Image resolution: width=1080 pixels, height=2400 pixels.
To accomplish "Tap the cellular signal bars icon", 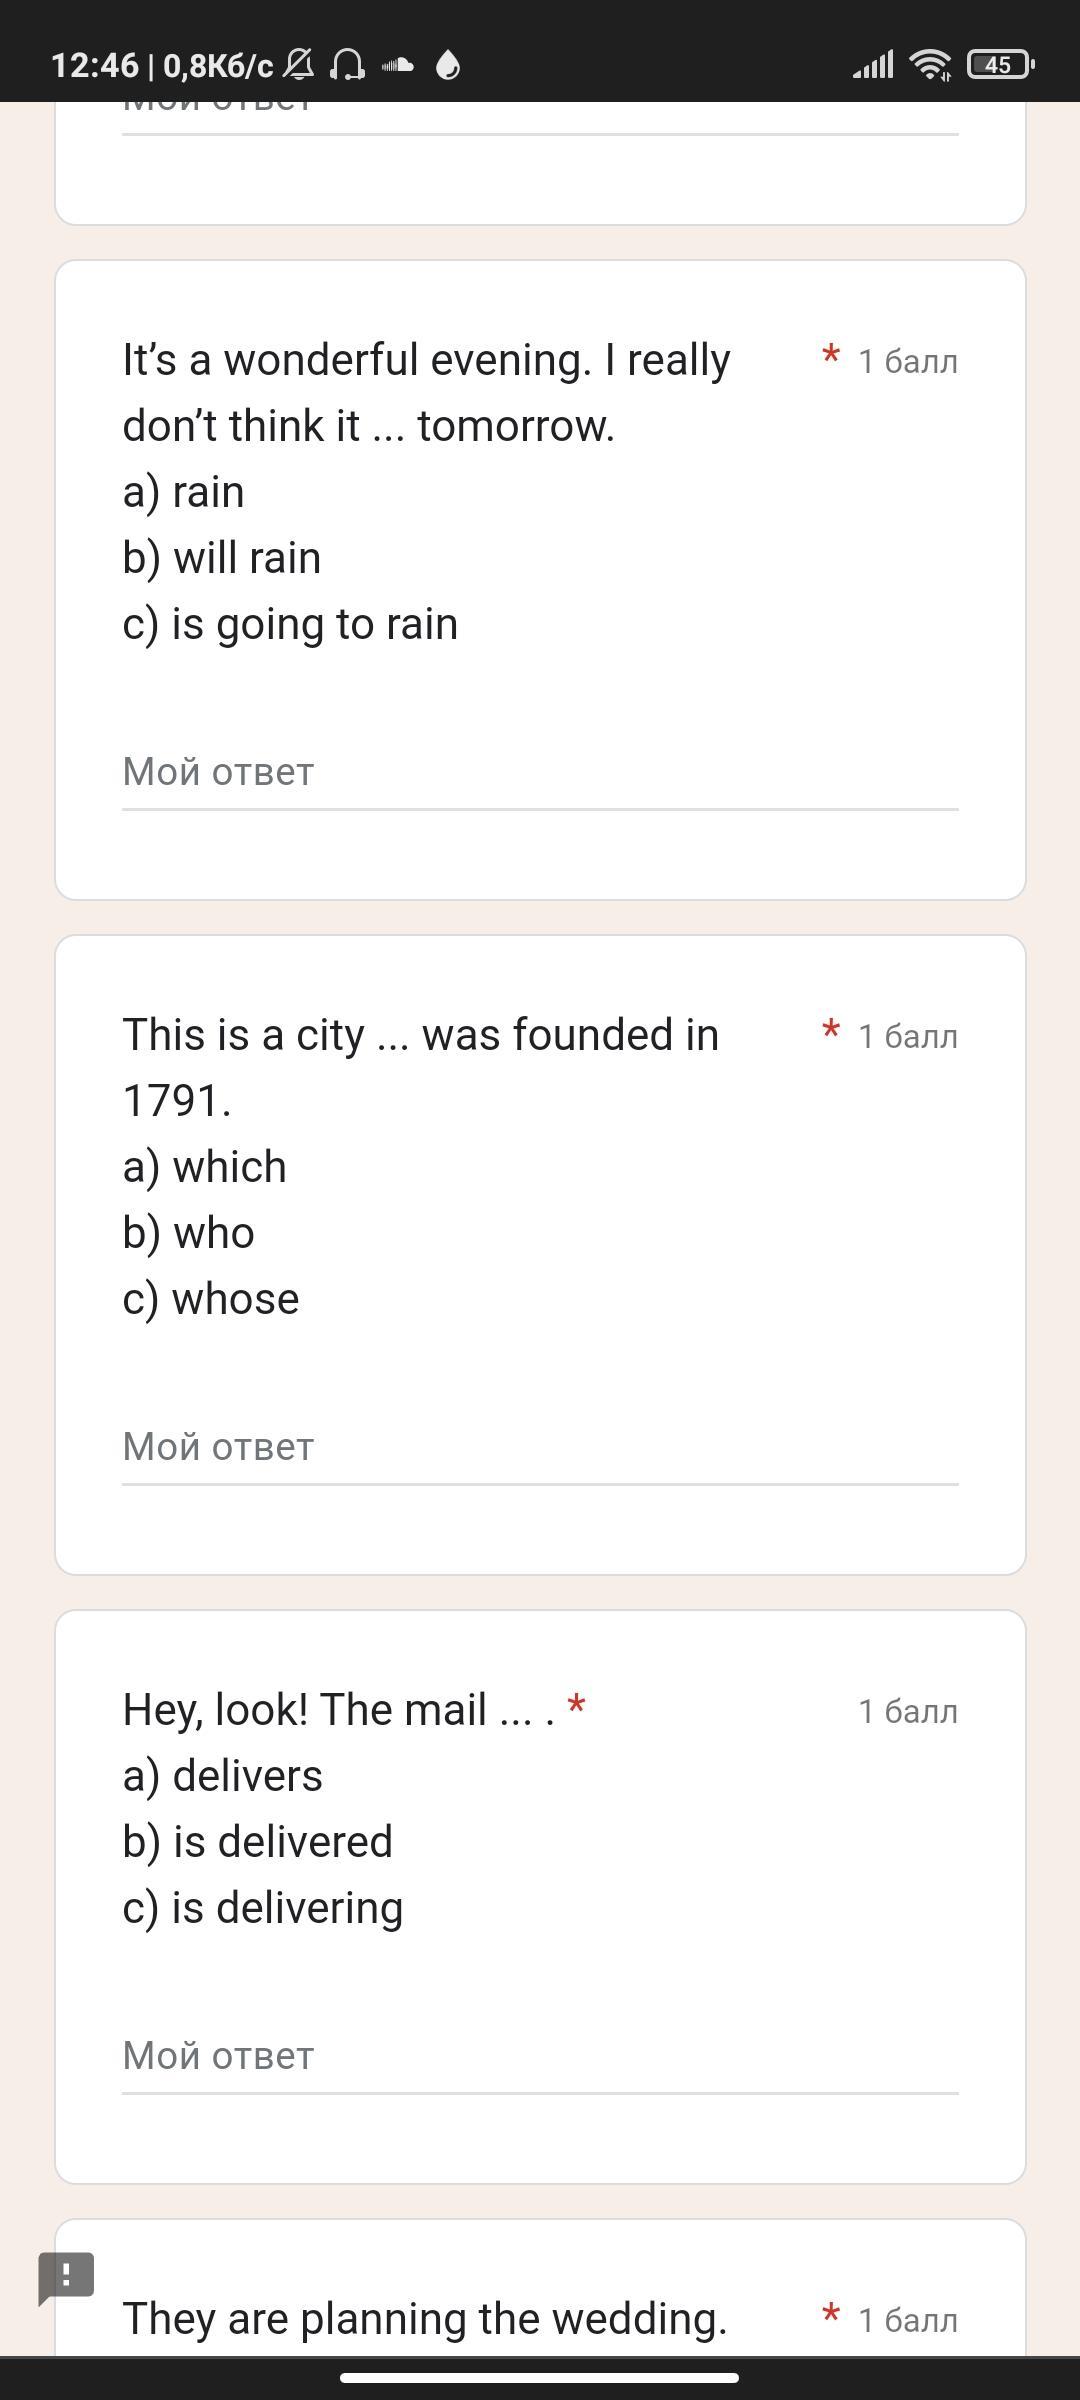I will pyautogui.click(x=873, y=65).
